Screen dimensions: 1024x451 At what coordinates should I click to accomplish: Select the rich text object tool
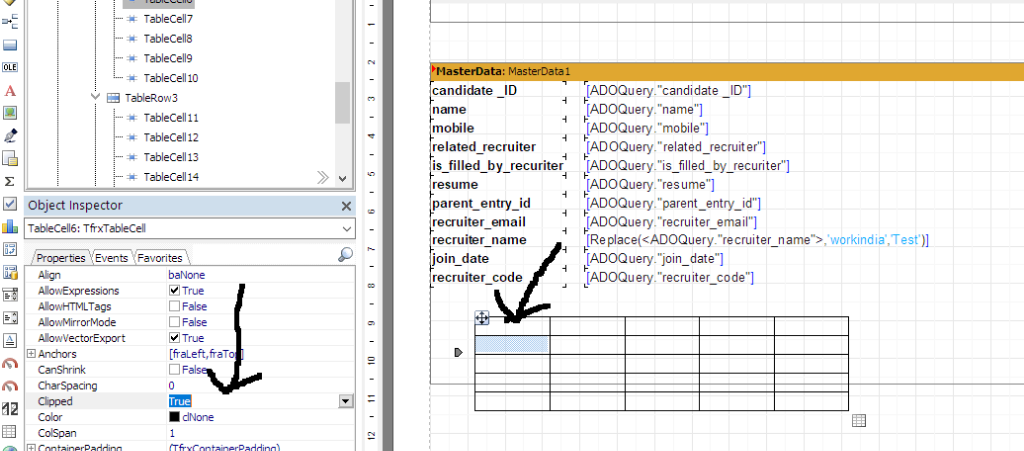pyautogui.click(x=10, y=294)
